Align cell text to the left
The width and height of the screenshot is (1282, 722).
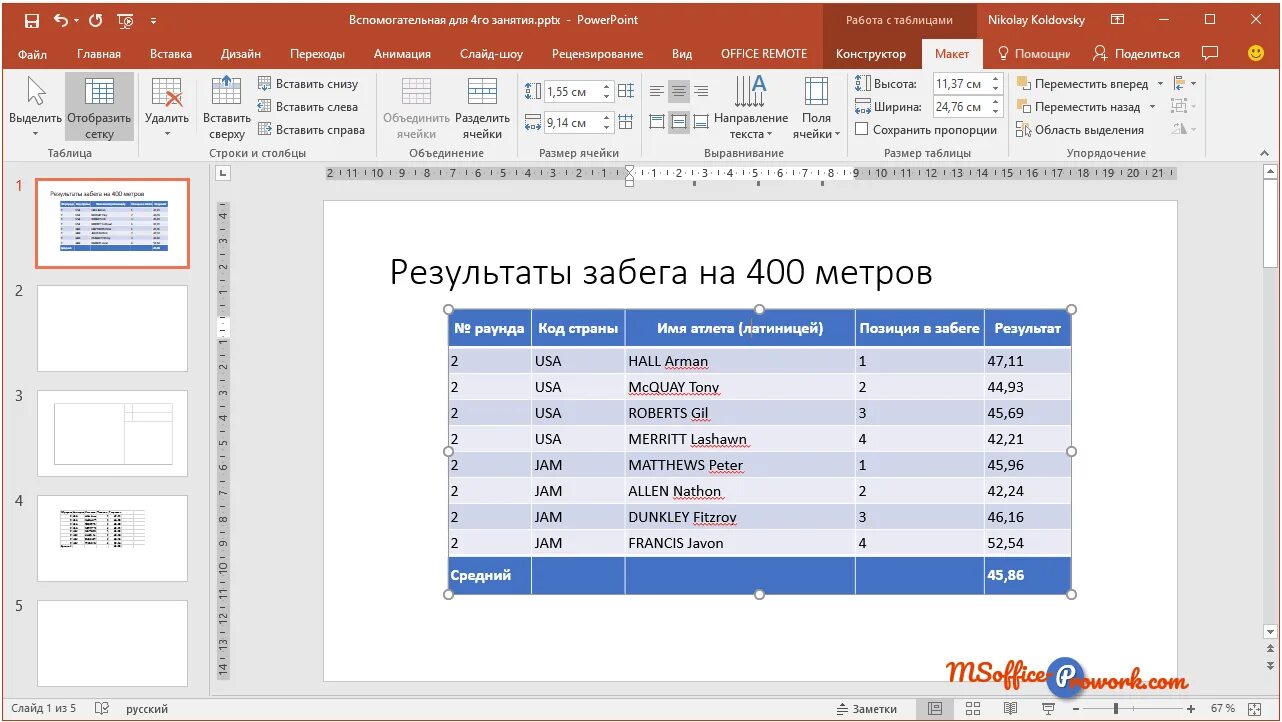[657, 92]
